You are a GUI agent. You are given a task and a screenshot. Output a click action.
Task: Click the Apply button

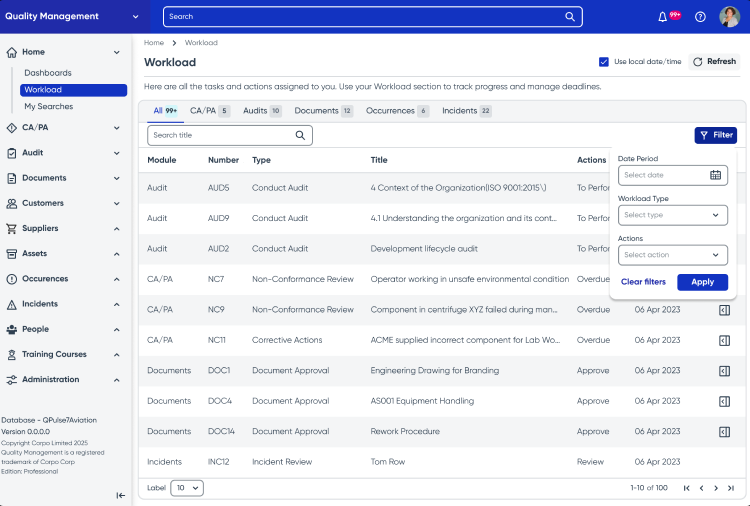coord(702,282)
